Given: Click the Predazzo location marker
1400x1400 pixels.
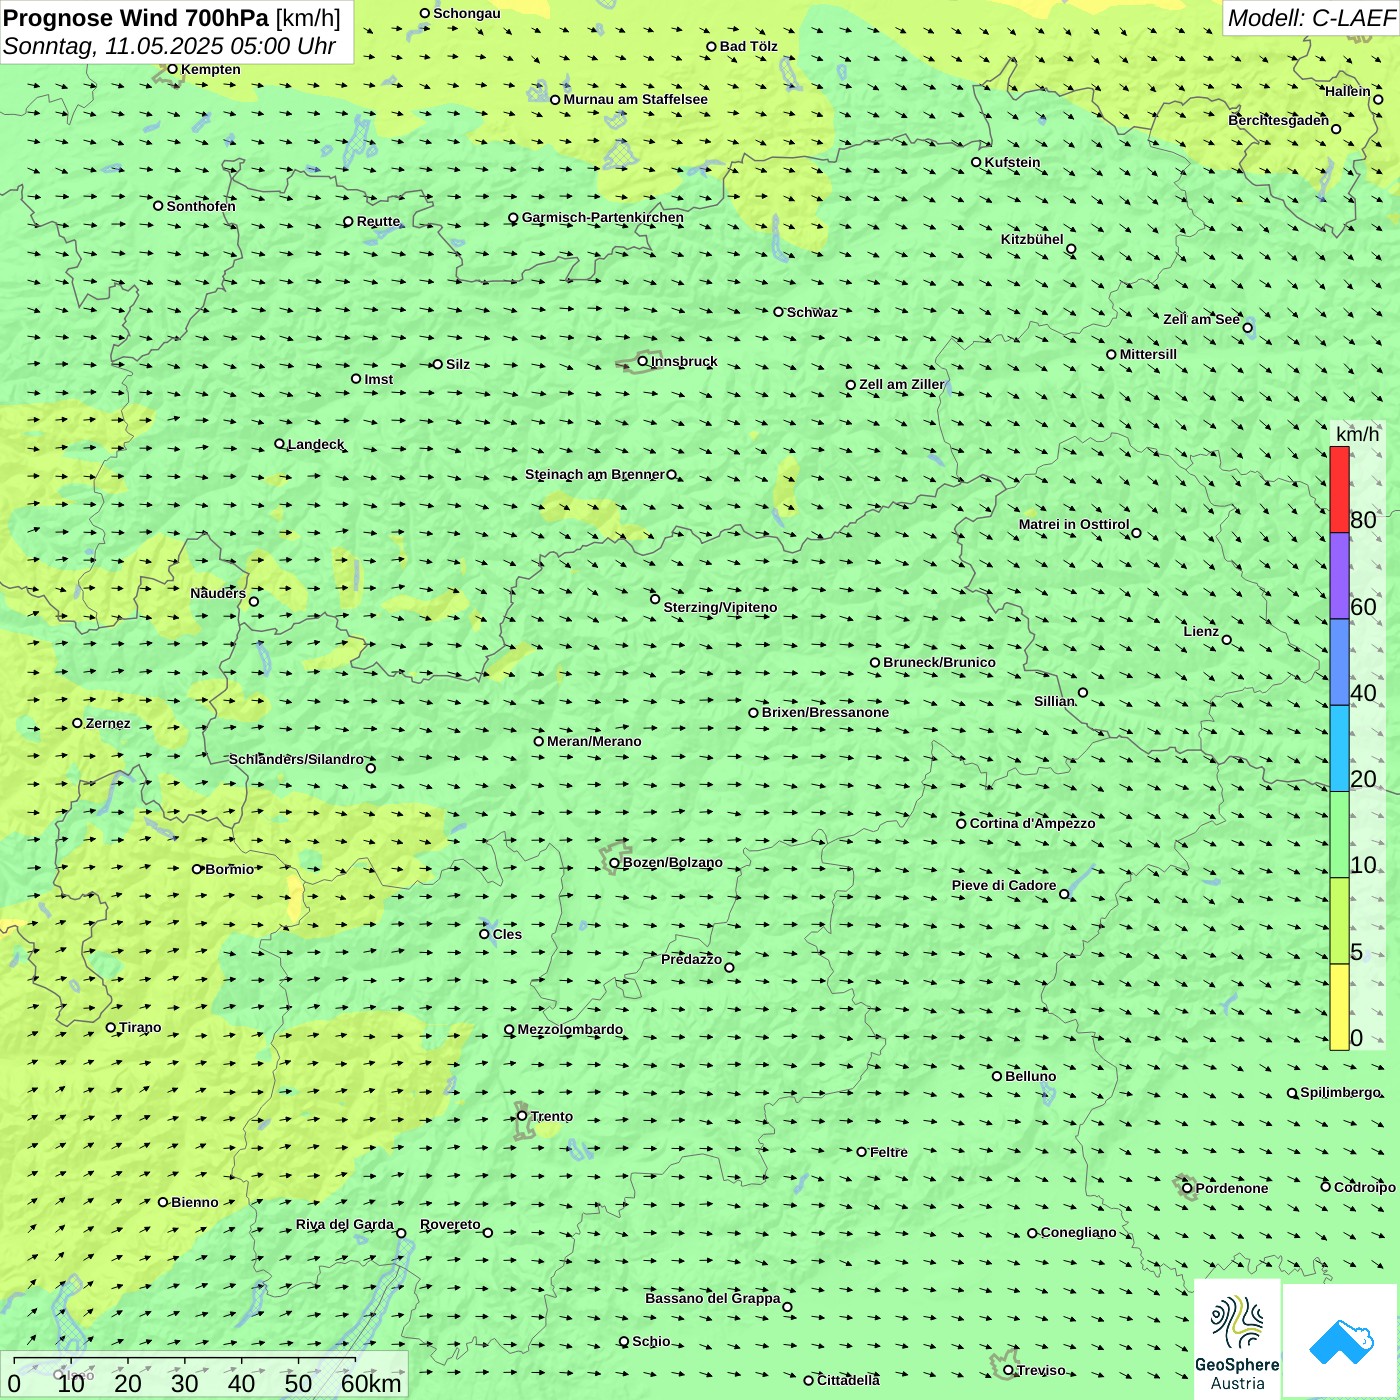Looking at the screenshot, I should click(729, 967).
